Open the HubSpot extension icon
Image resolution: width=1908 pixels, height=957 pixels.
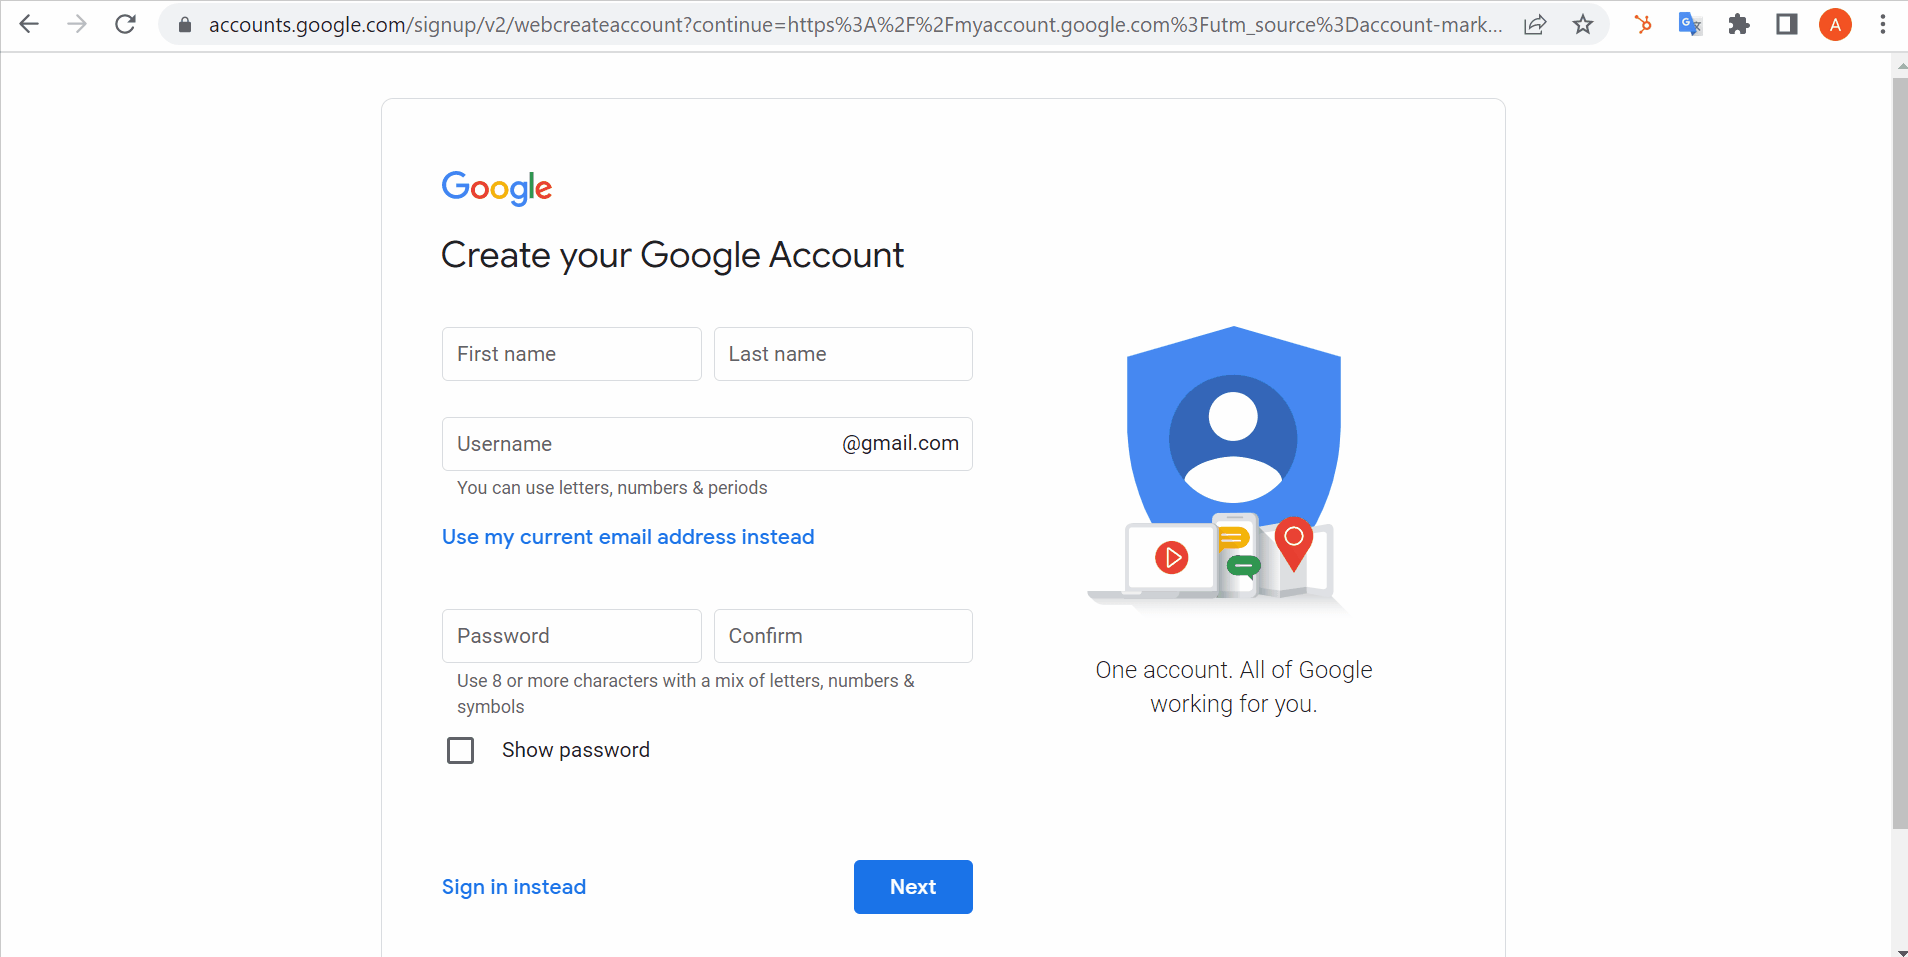tap(1643, 24)
